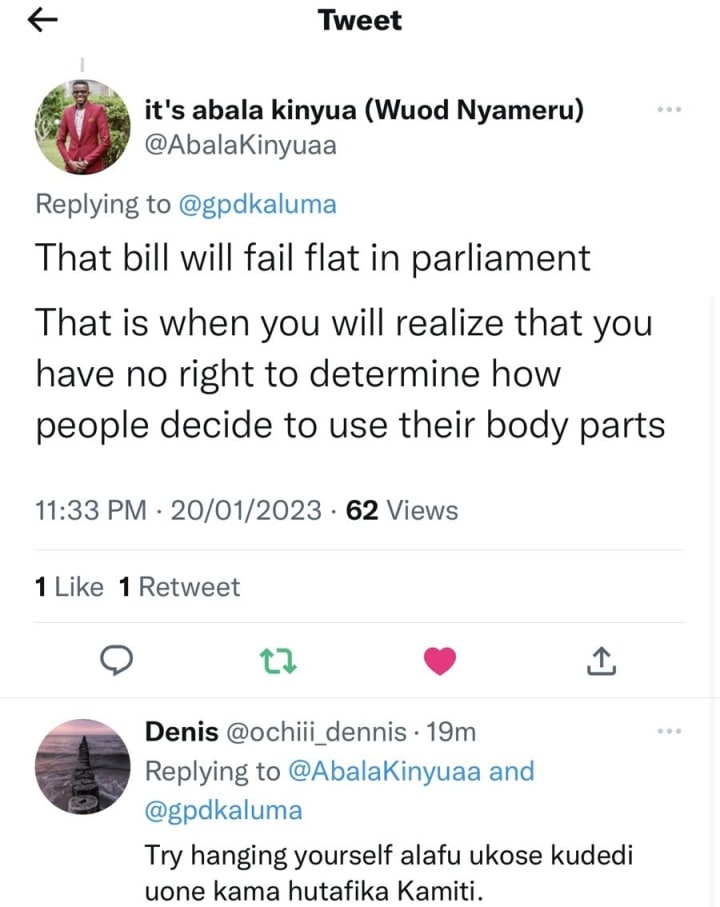View abala kinyua's profile picture
The width and height of the screenshot is (720, 907).
click(83, 127)
